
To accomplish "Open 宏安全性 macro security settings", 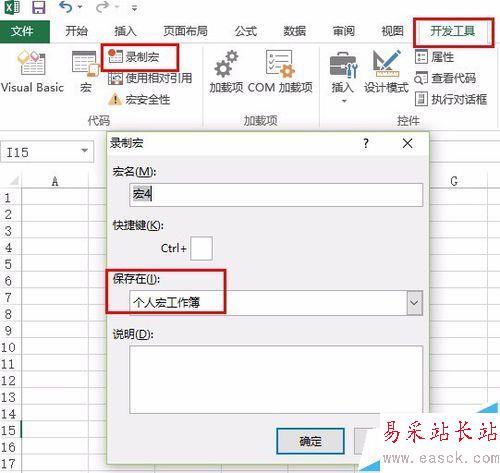I will click(x=139, y=99).
